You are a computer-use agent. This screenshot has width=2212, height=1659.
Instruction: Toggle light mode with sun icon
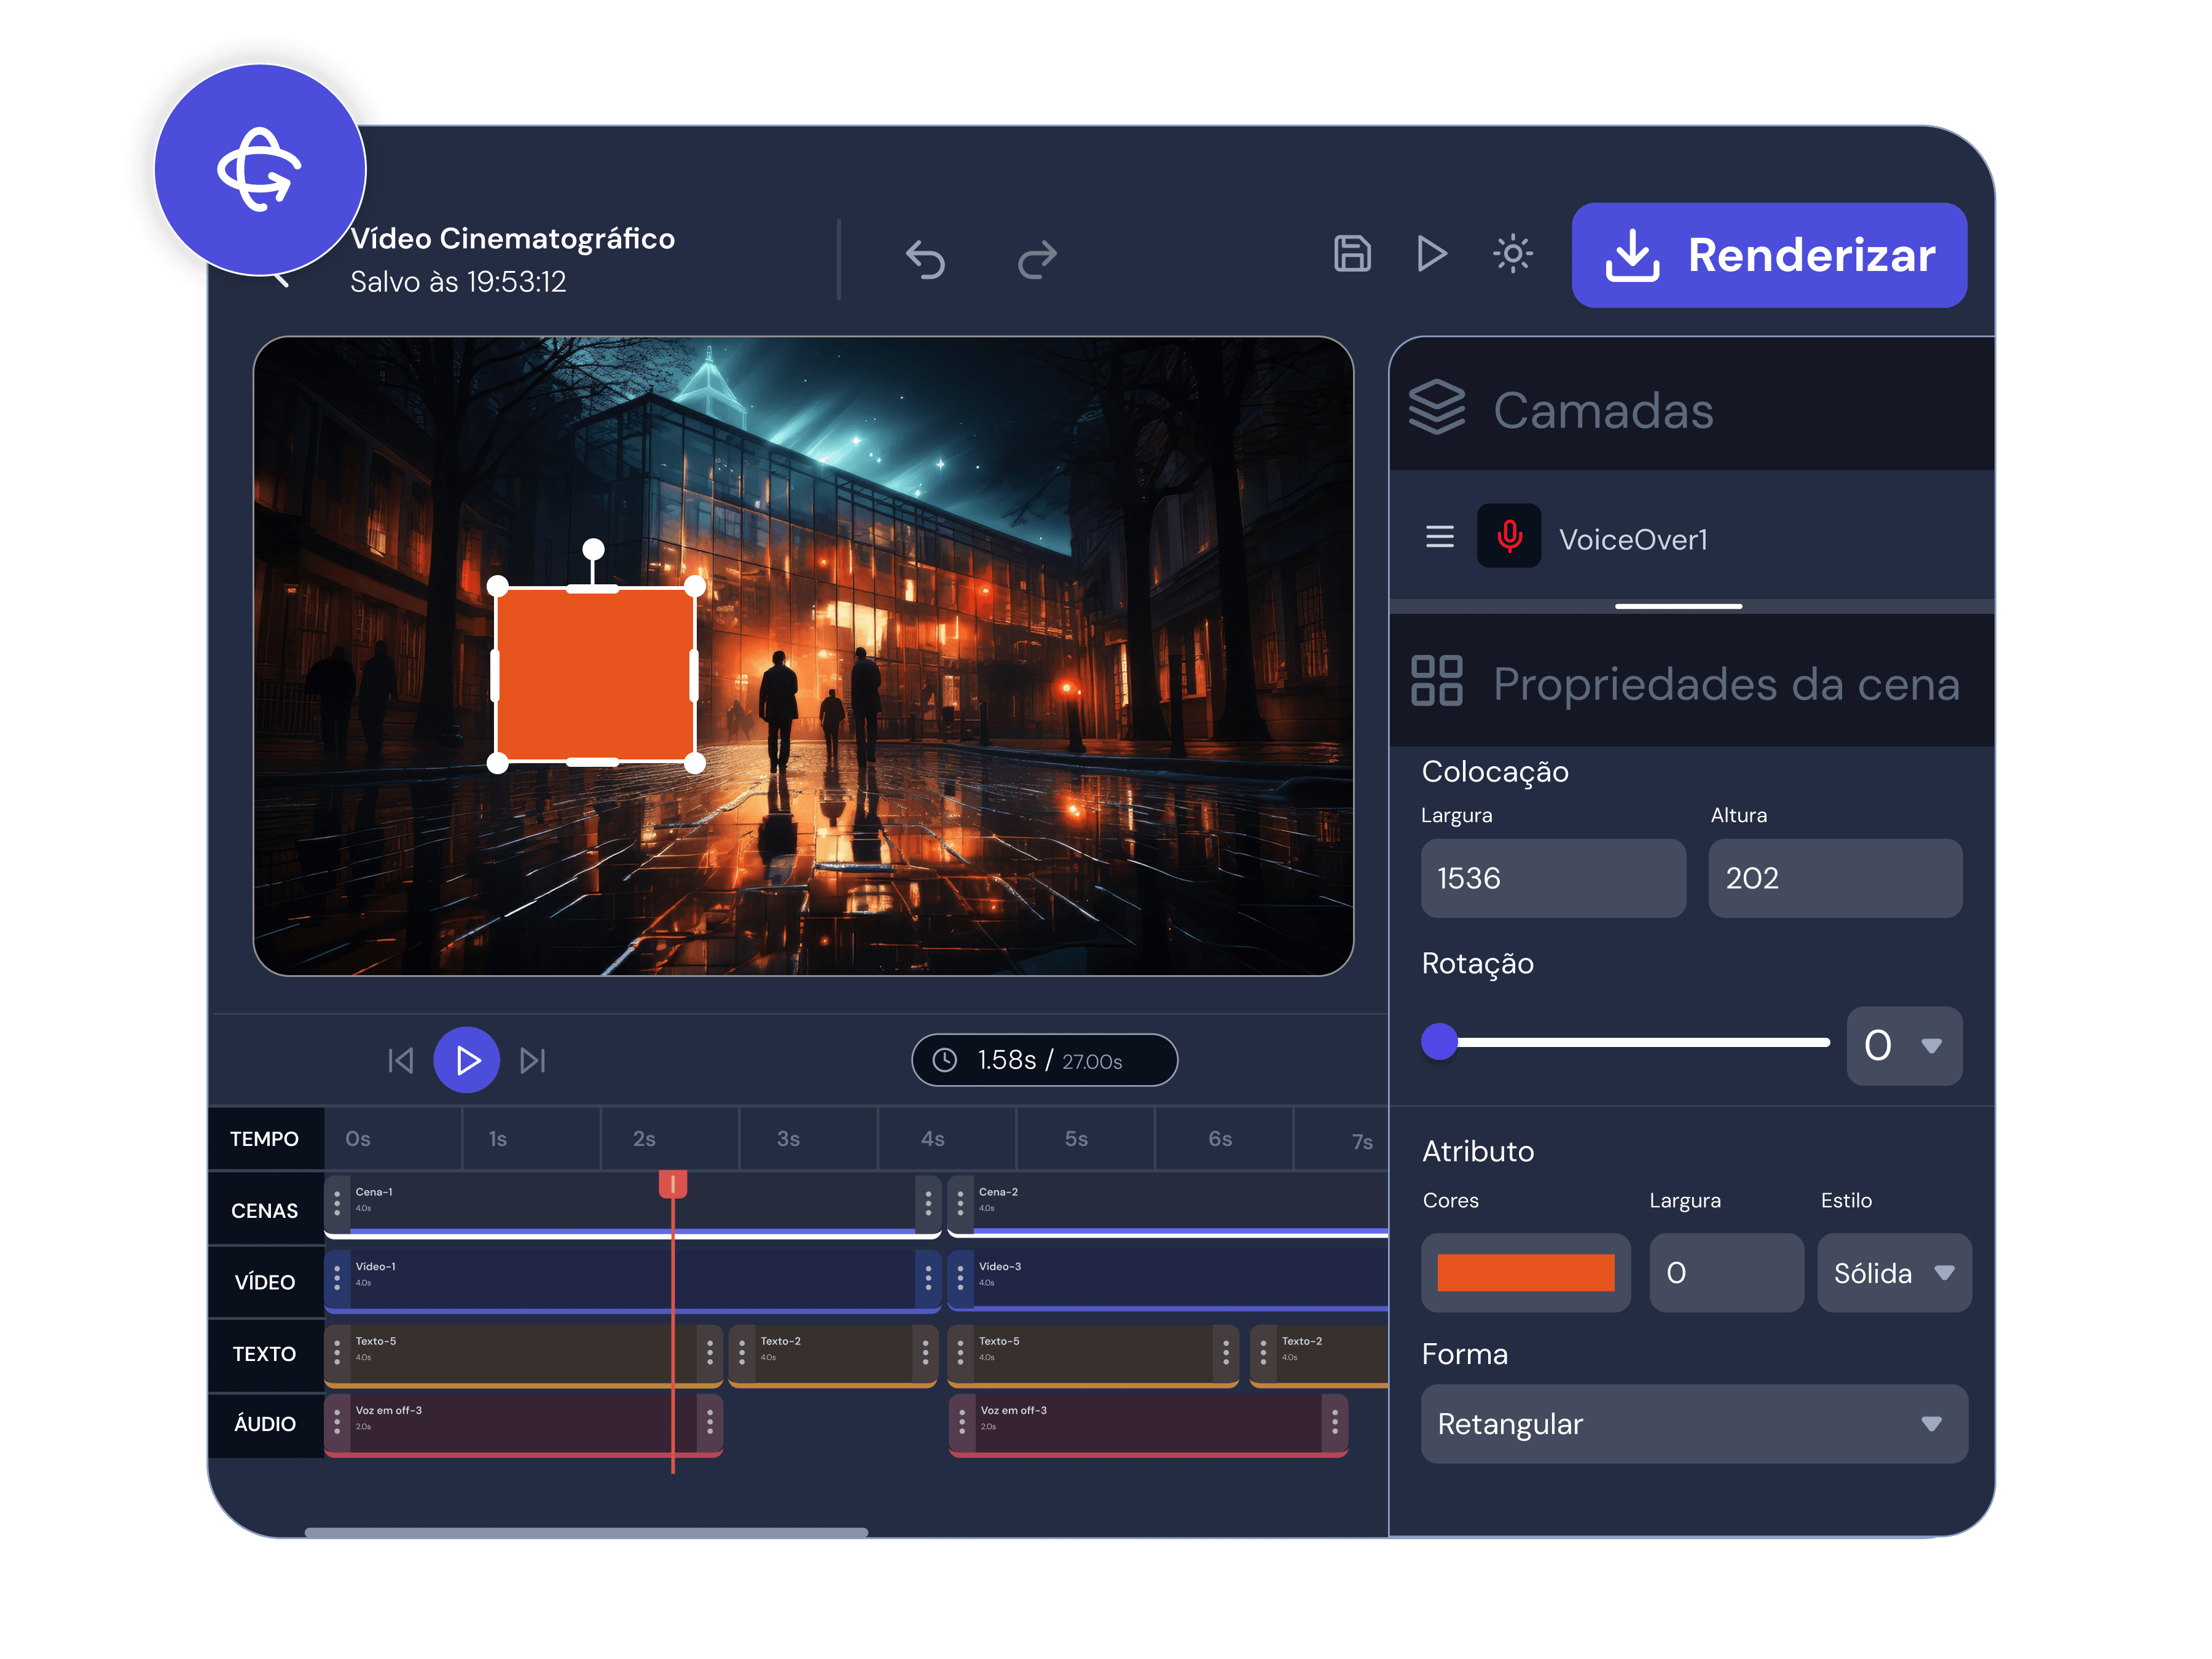click(x=1513, y=254)
